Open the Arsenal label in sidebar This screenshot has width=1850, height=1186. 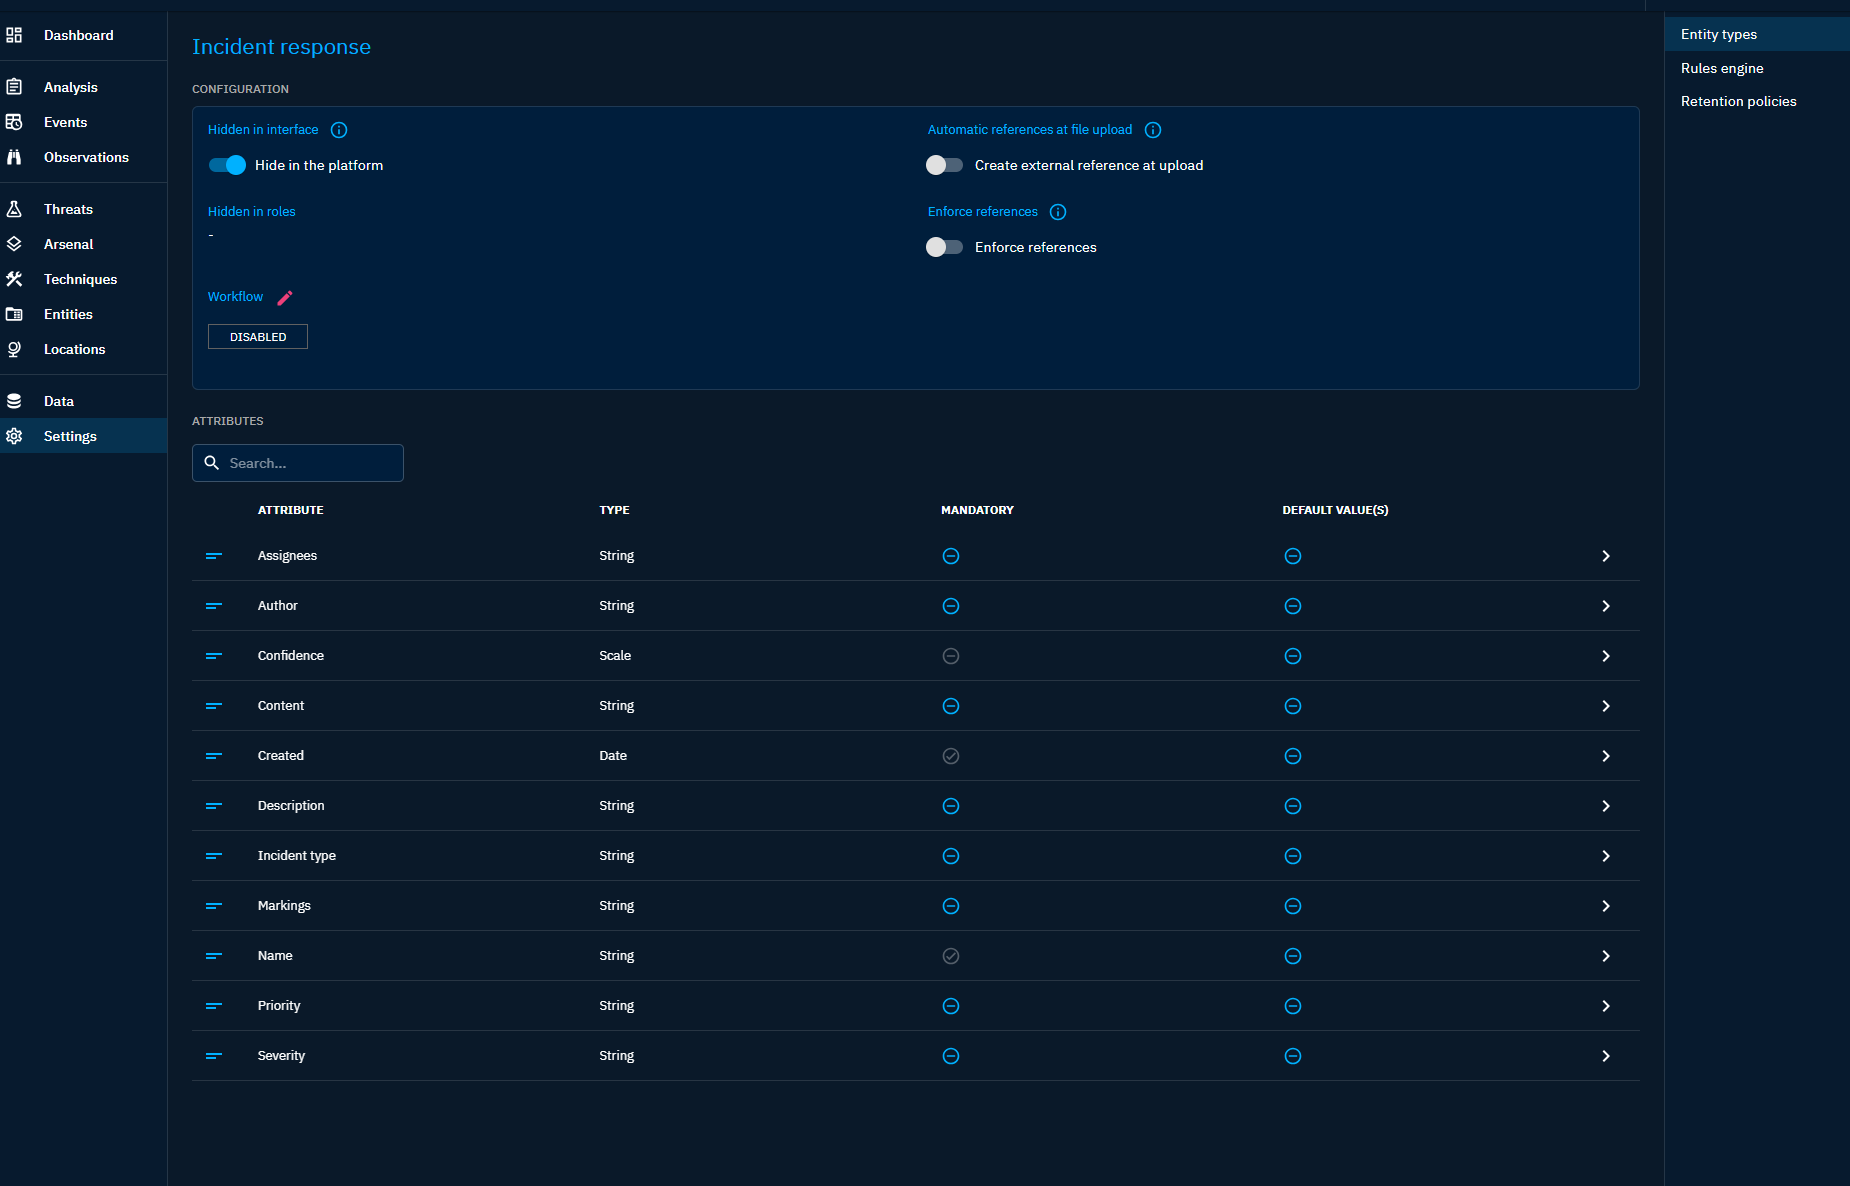(68, 244)
